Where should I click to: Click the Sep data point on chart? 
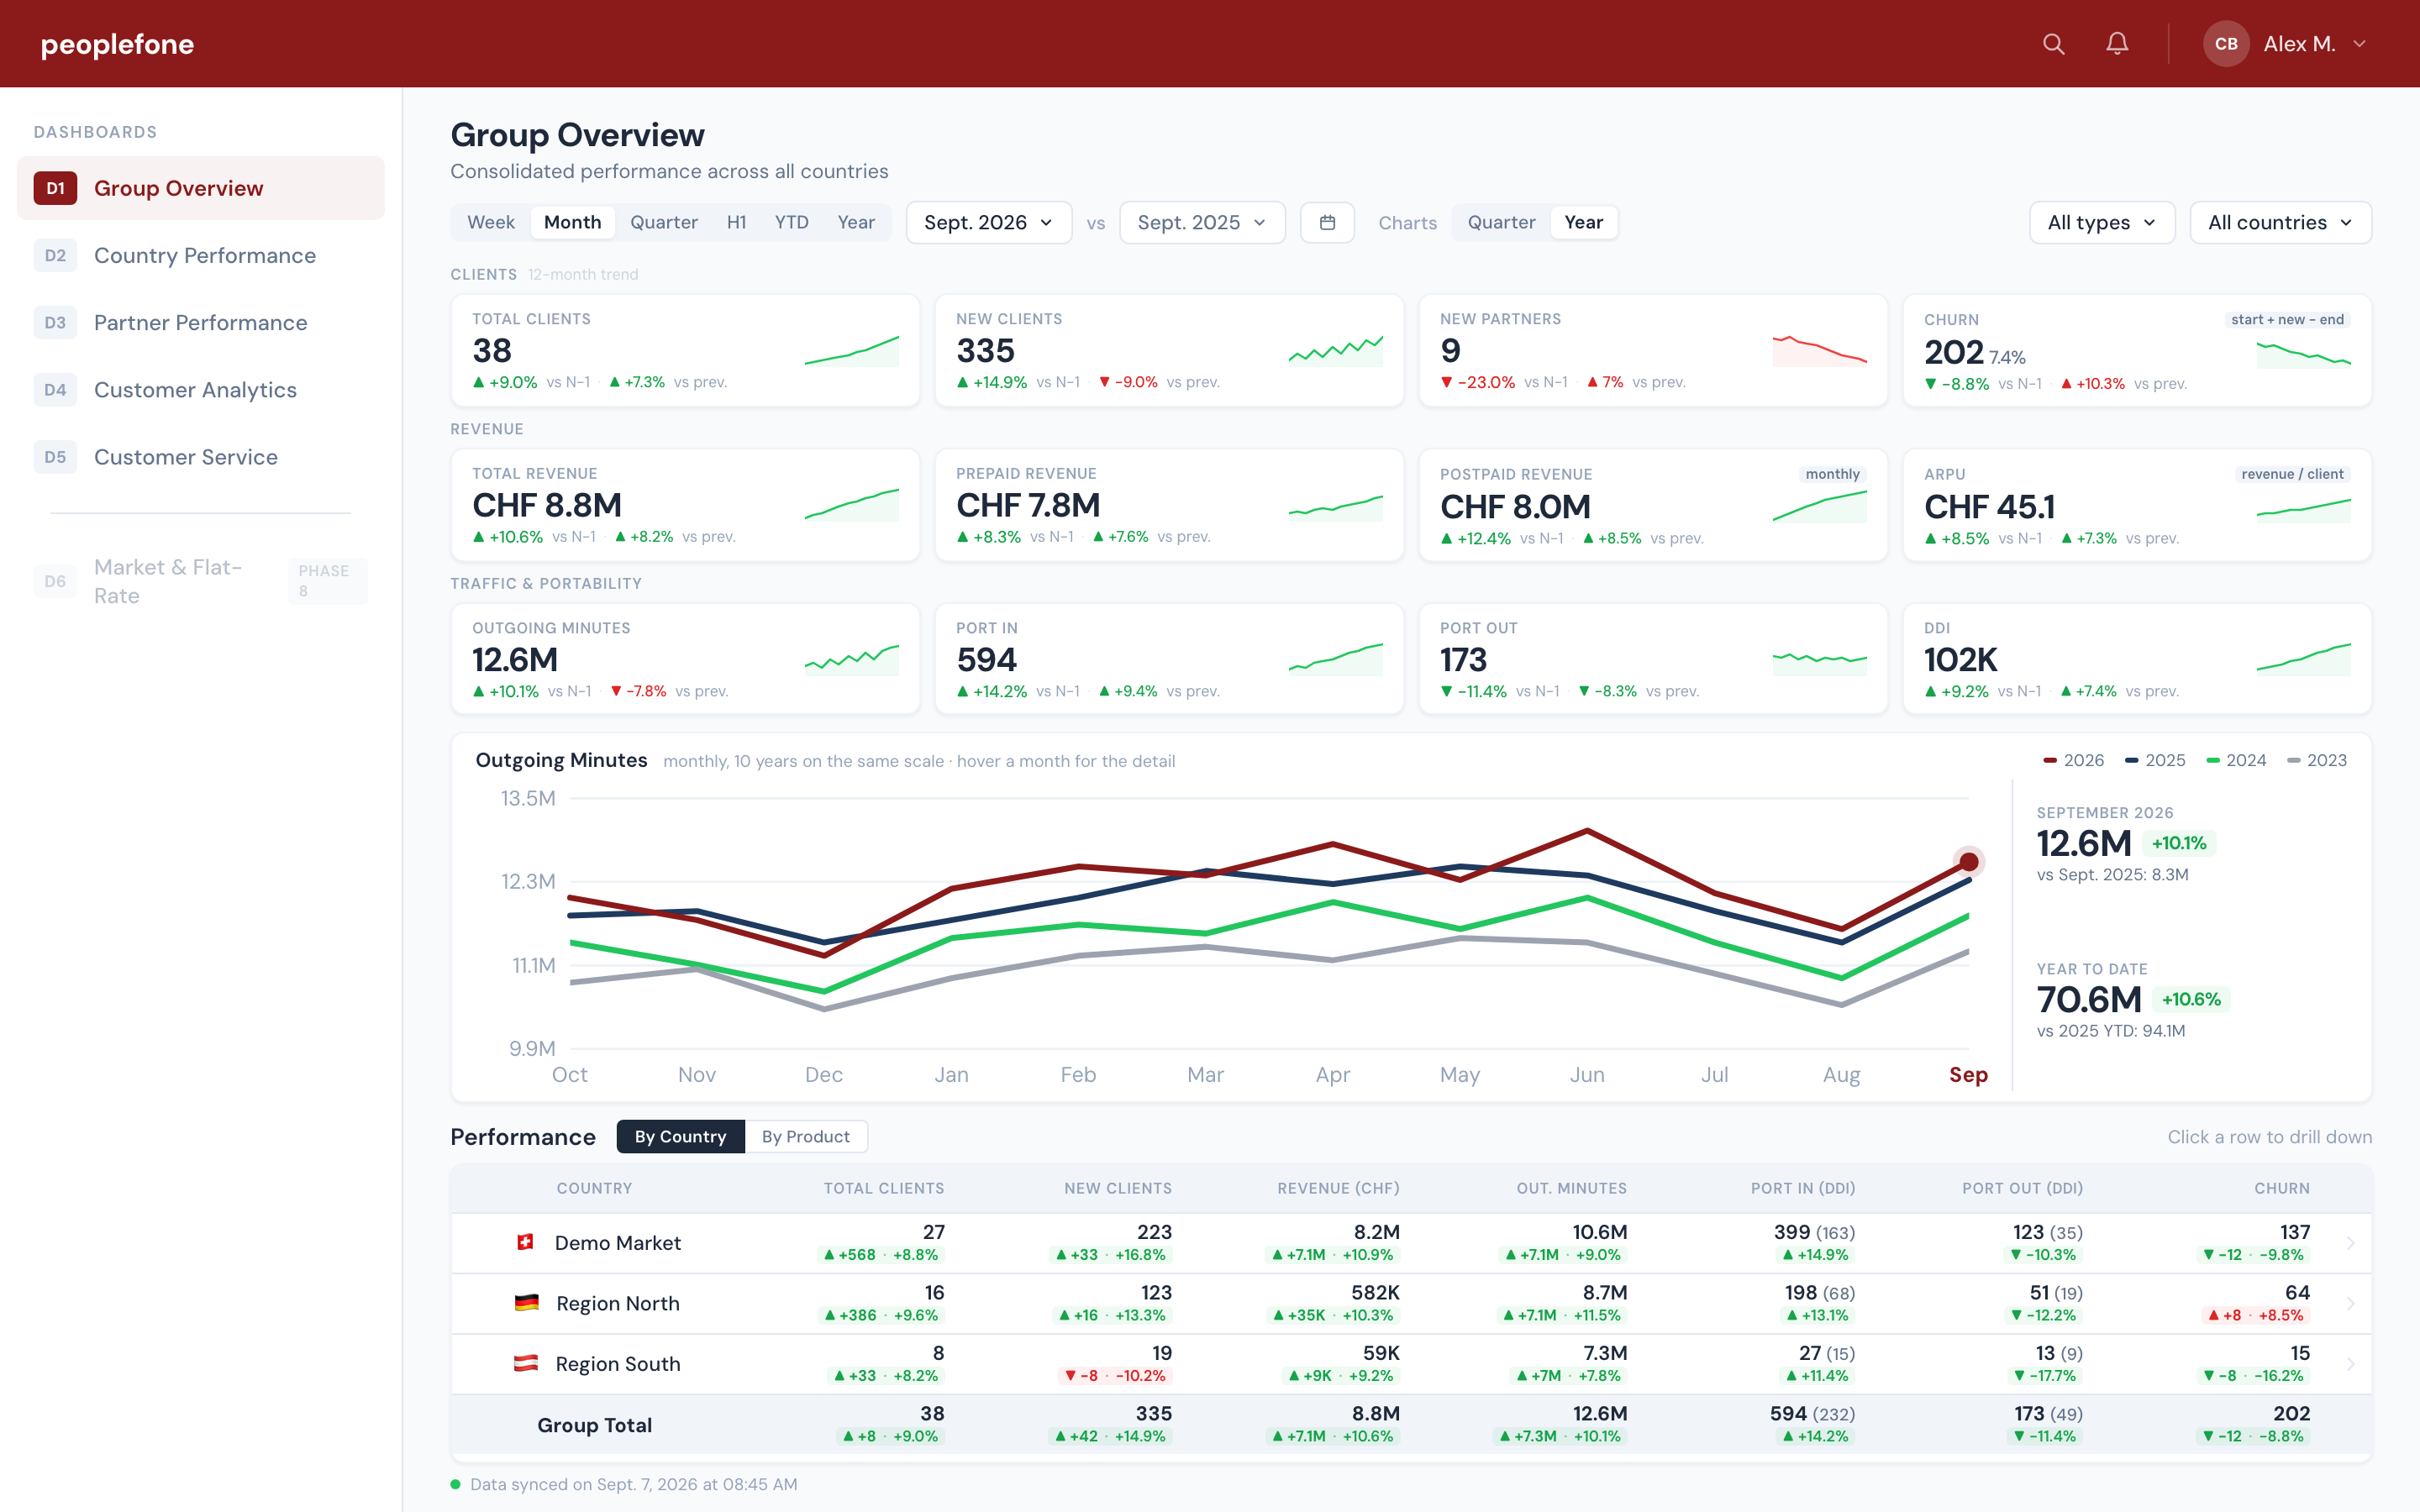click(1968, 861)
